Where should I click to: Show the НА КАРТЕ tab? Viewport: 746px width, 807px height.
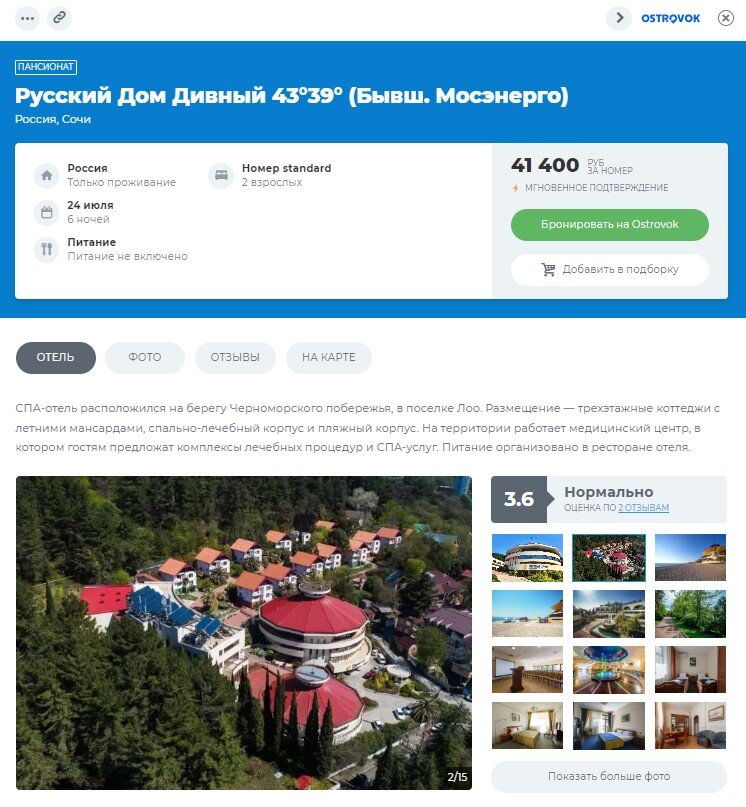tap(328, 357)
